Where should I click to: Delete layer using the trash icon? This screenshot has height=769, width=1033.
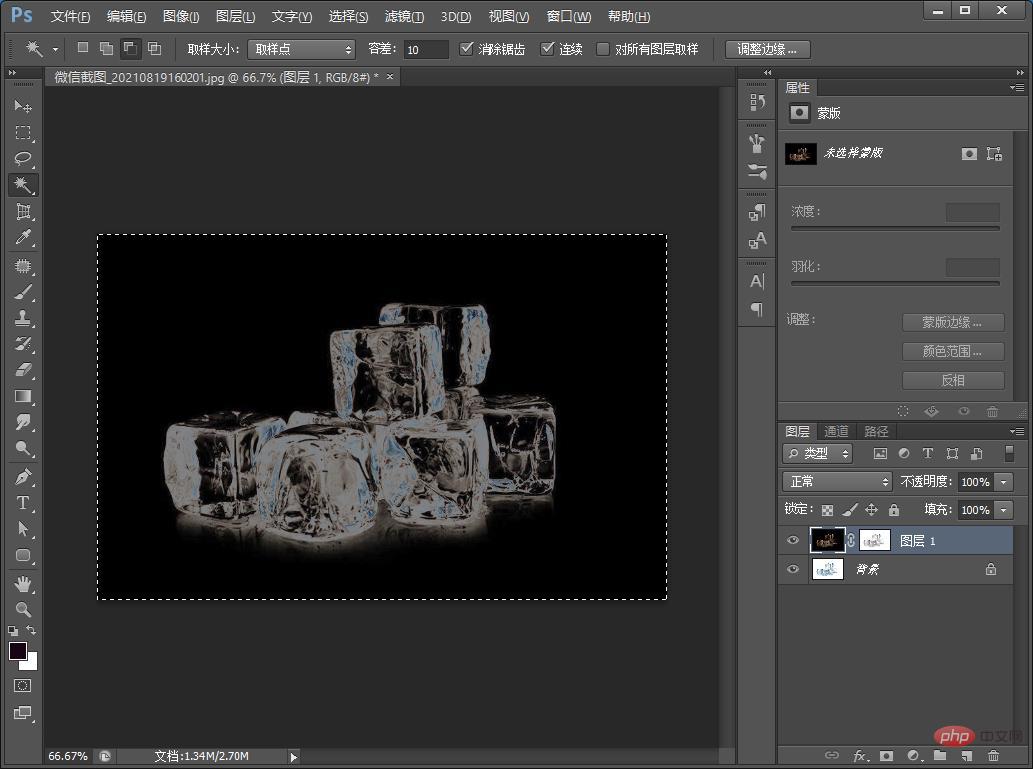[993, 756]
